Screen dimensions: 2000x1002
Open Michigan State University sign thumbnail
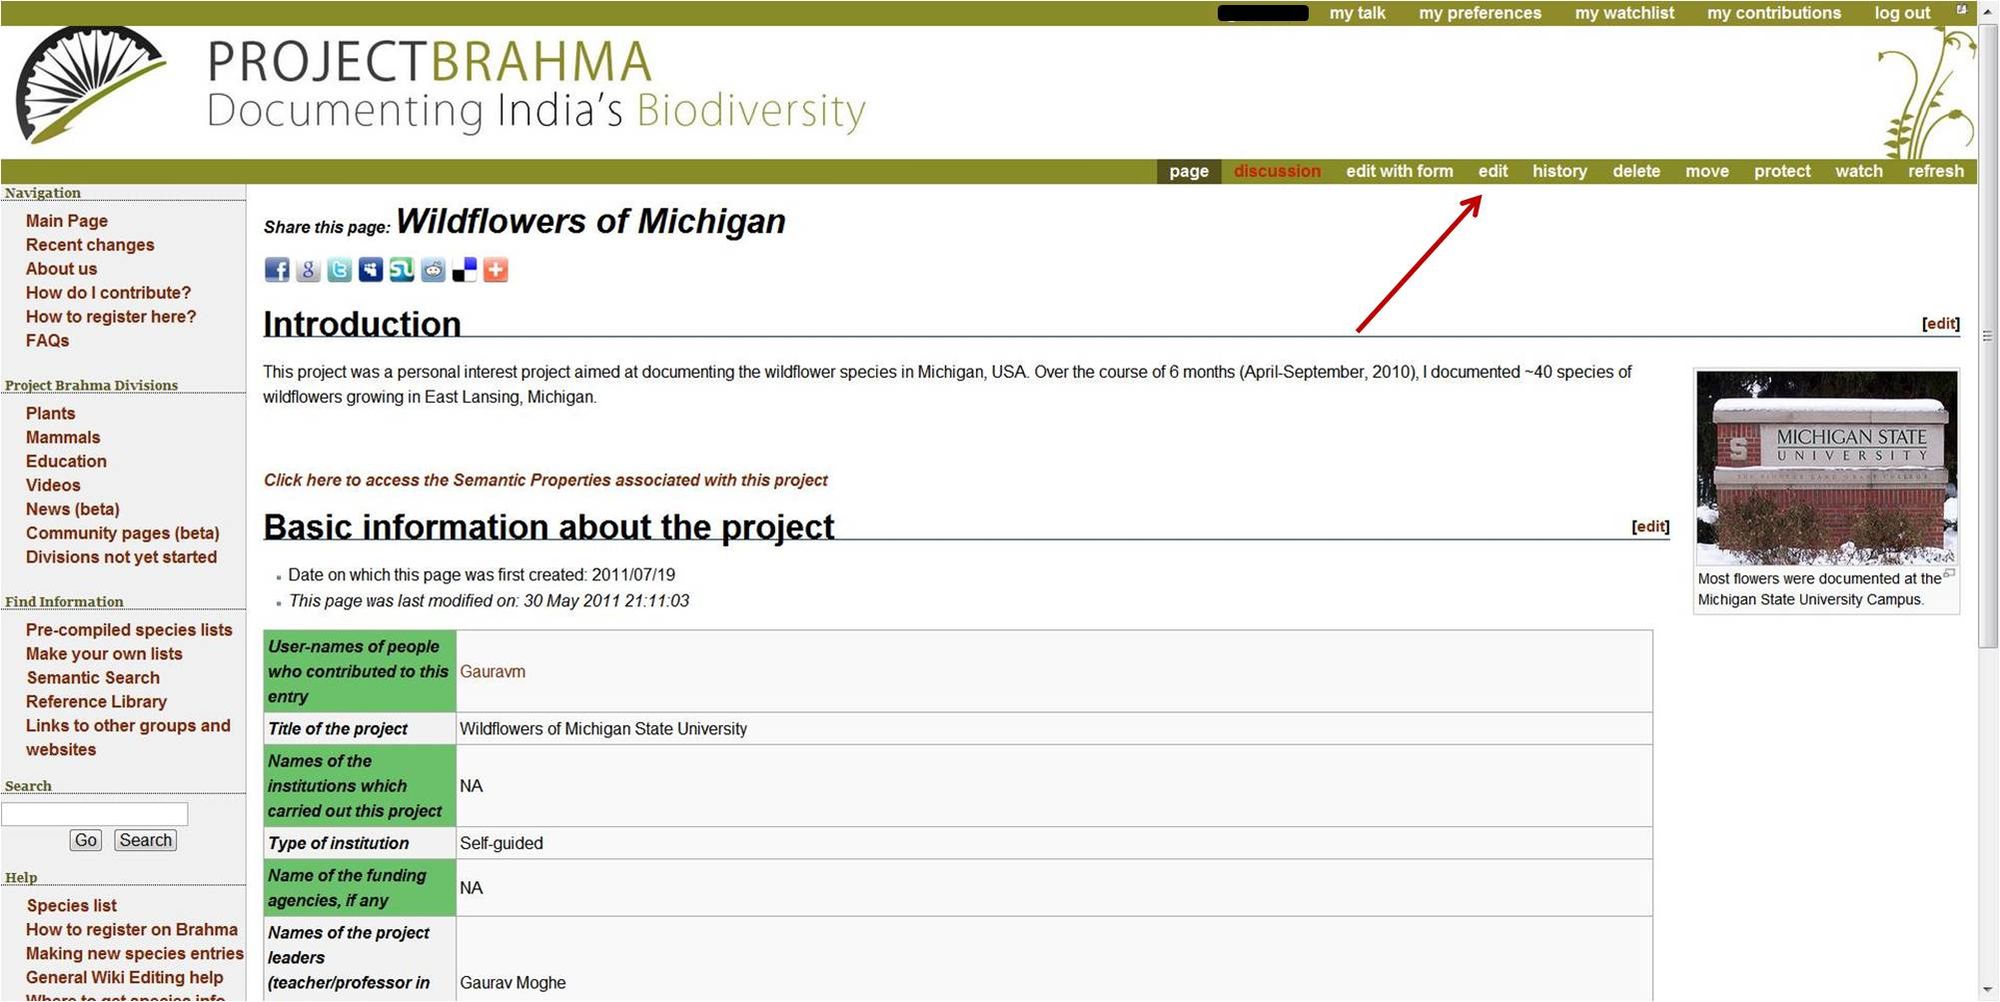click(x=1826, y=467)
